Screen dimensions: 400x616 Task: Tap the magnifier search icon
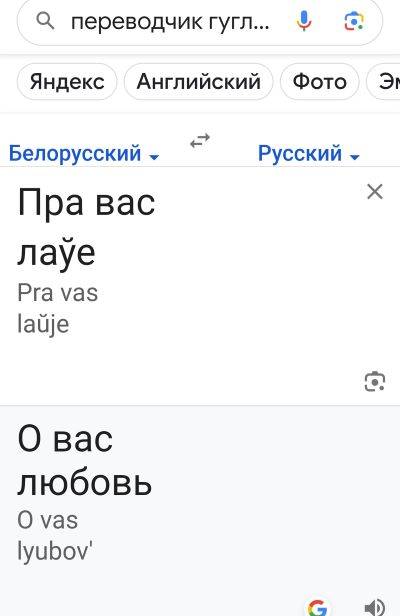pos(45,21)
